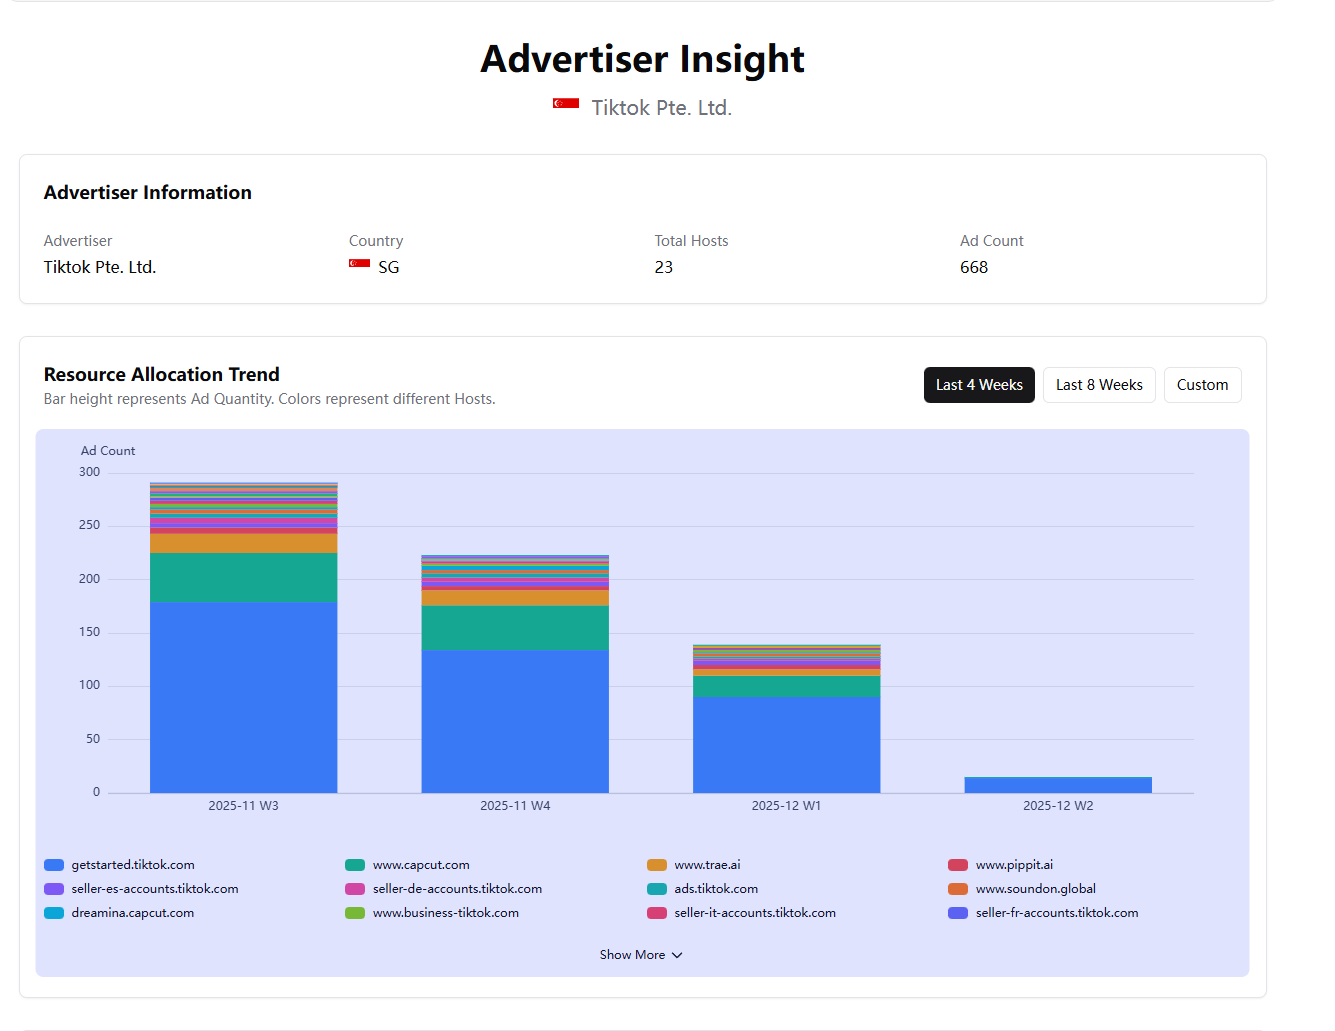Select the Last 4 Weeks range
1335x1031 pixels.
[x=979, y=385]
